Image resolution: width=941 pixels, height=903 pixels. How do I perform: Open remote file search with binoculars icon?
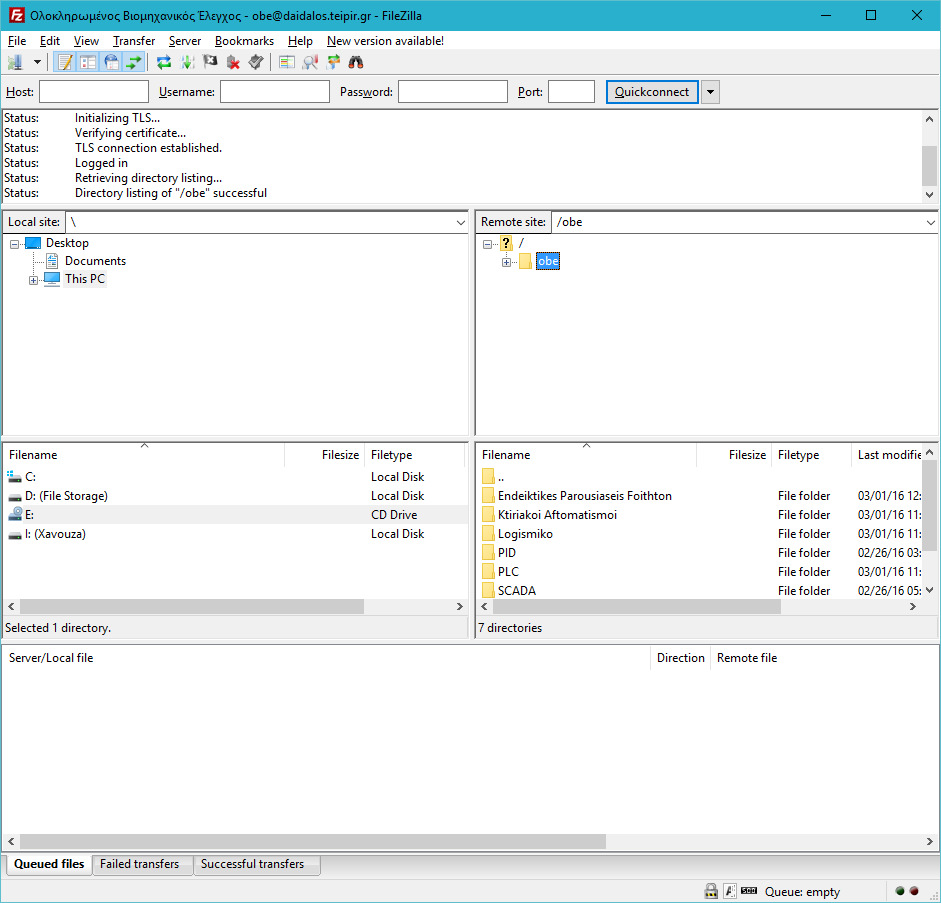(x=356, y=62)
